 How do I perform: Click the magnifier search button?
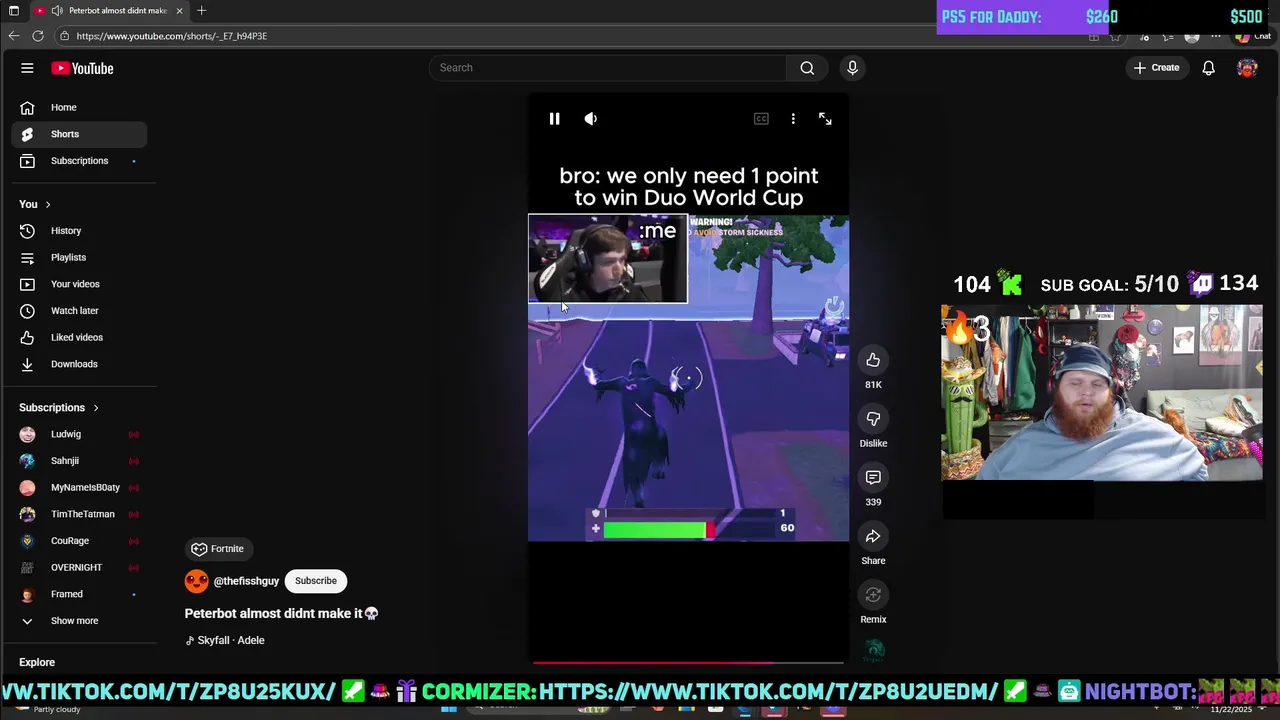(x=807, y=68)
